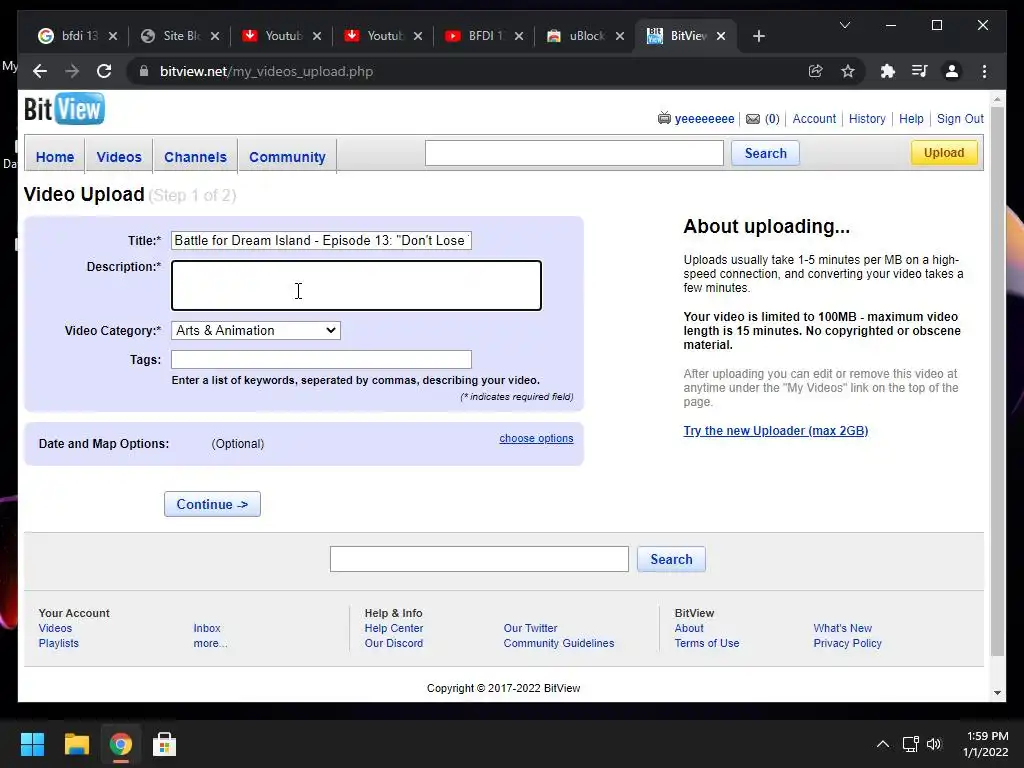Open the Help link in header
1024x768 pixels.
911,119
